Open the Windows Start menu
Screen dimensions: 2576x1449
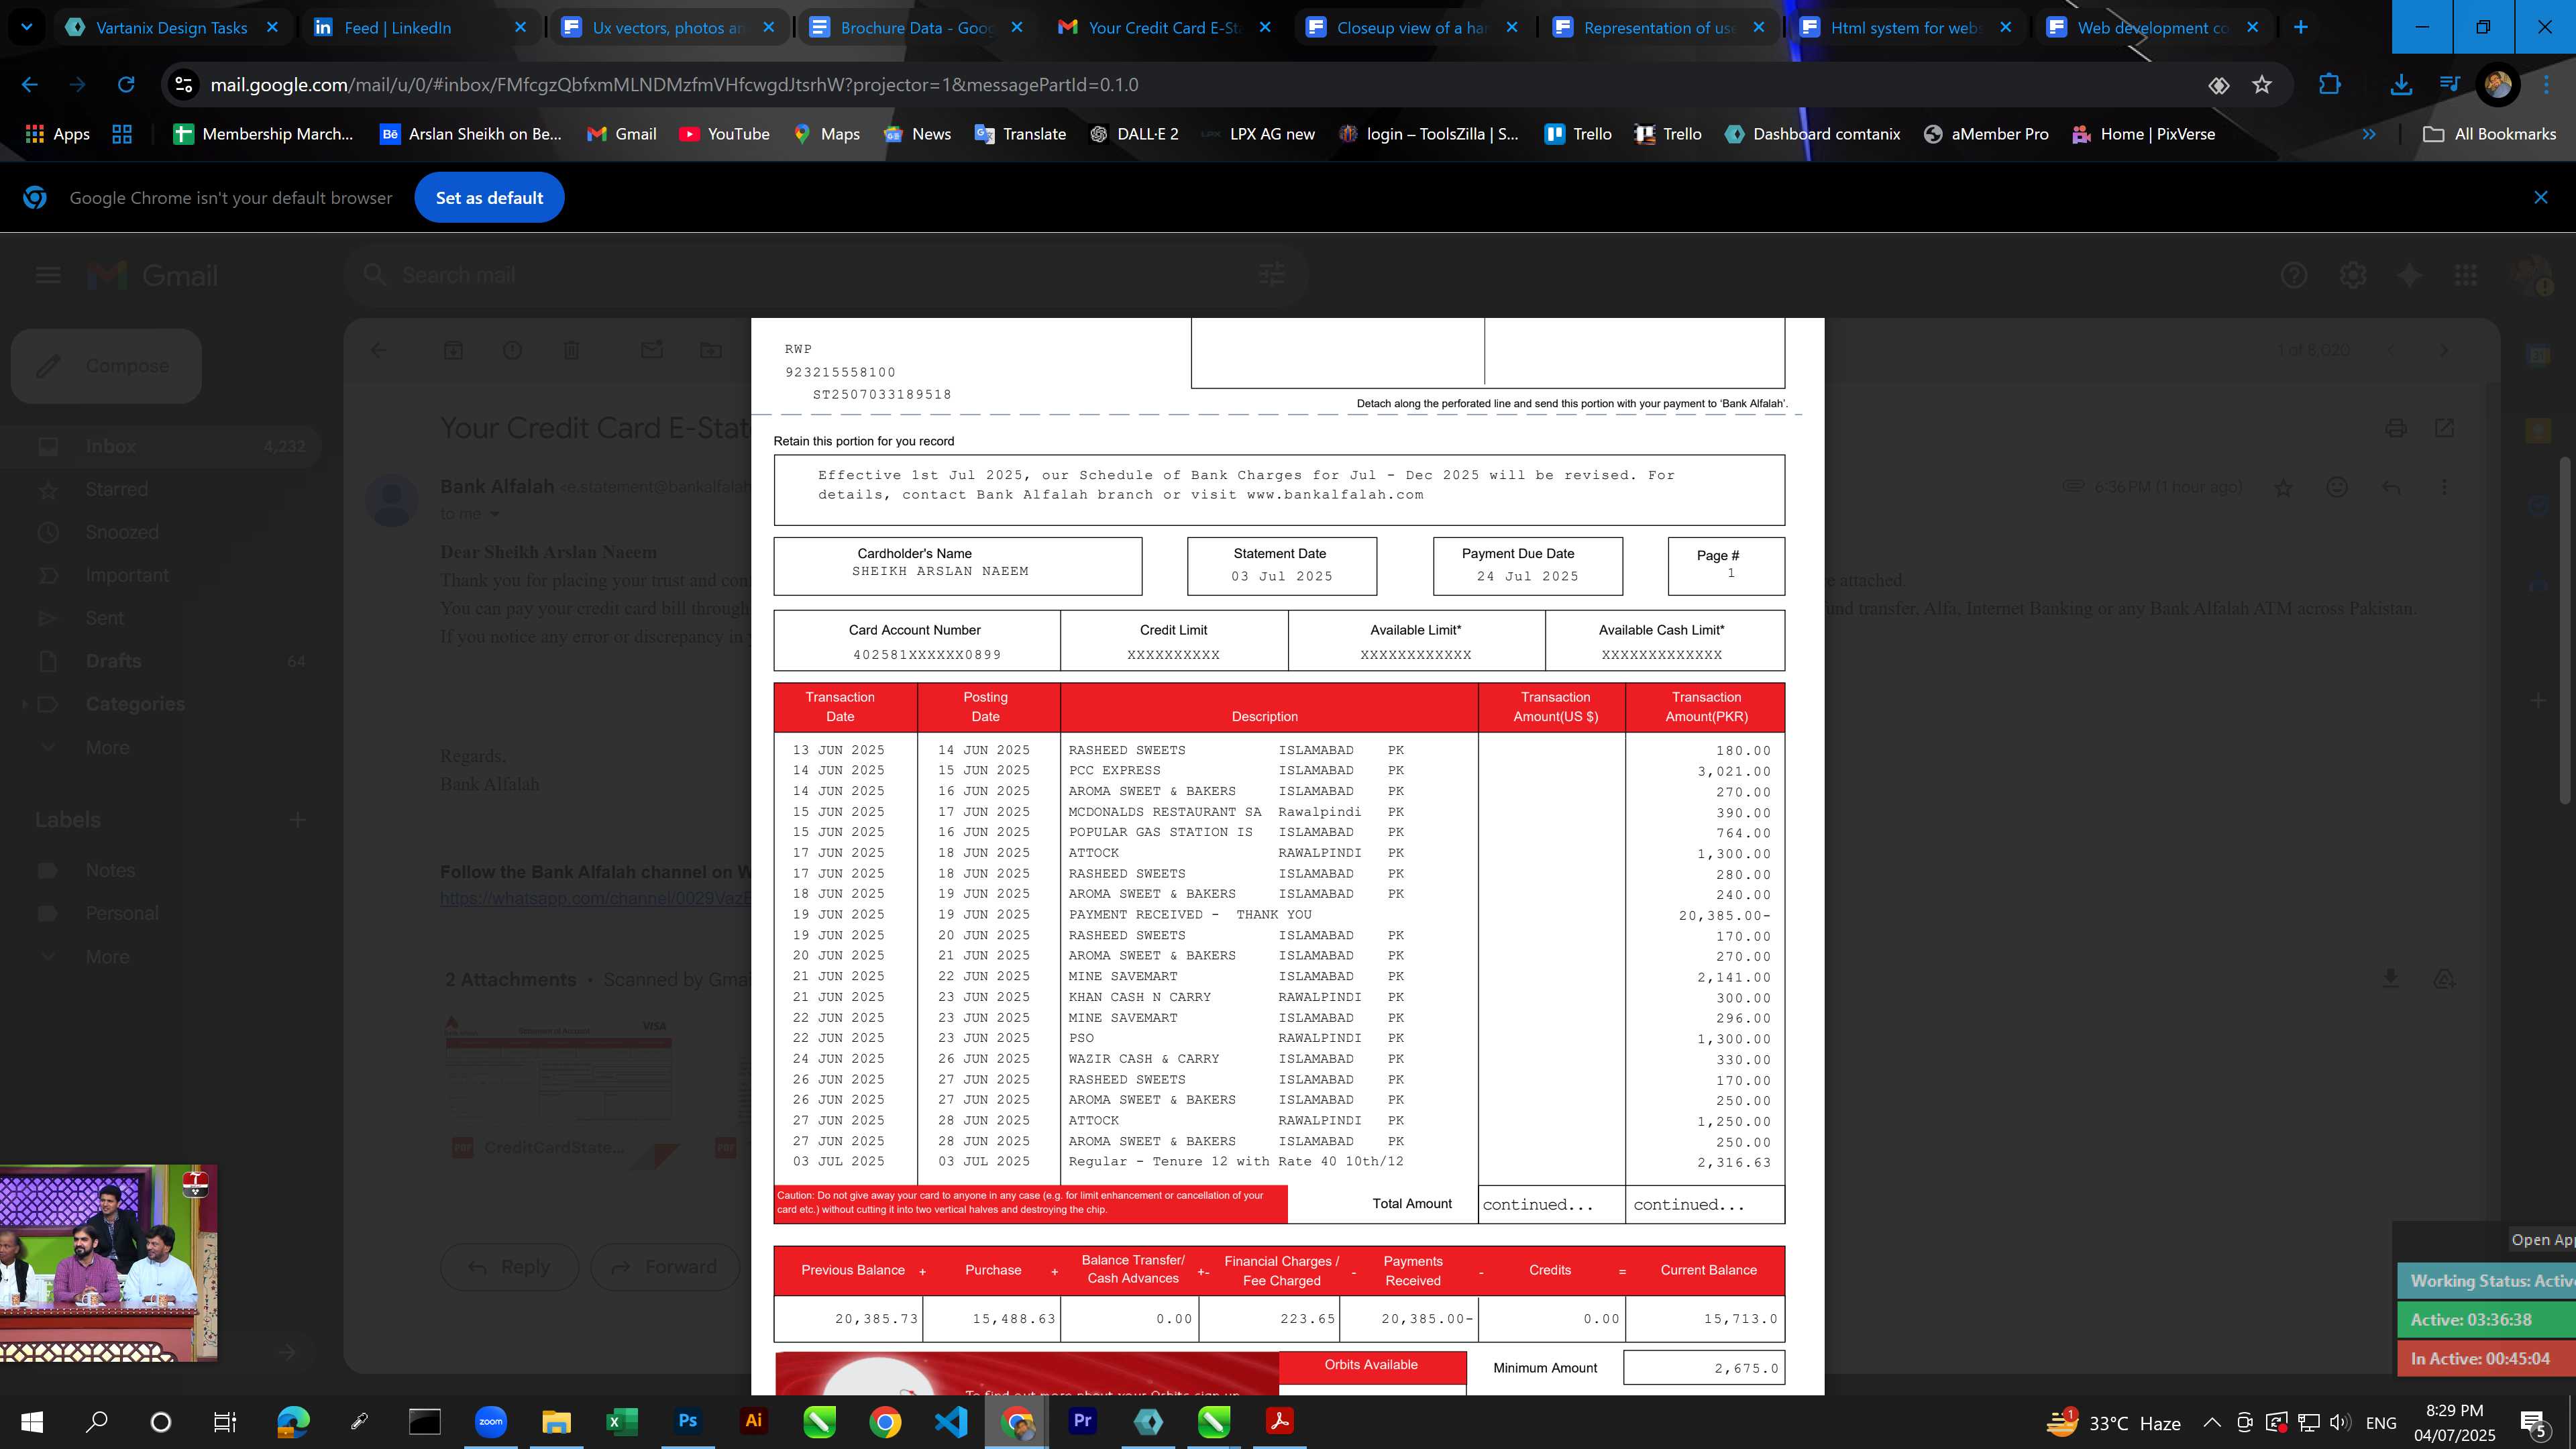point(31,1421)
